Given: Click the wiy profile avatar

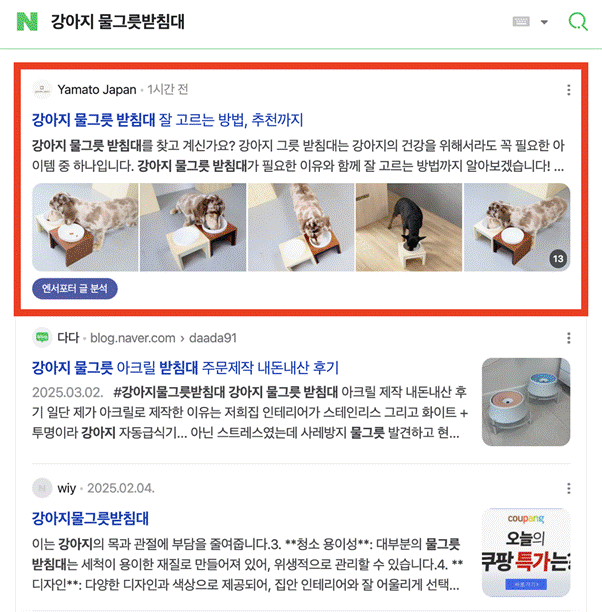Looking at the screenshot, I should (x=42, y=488).
